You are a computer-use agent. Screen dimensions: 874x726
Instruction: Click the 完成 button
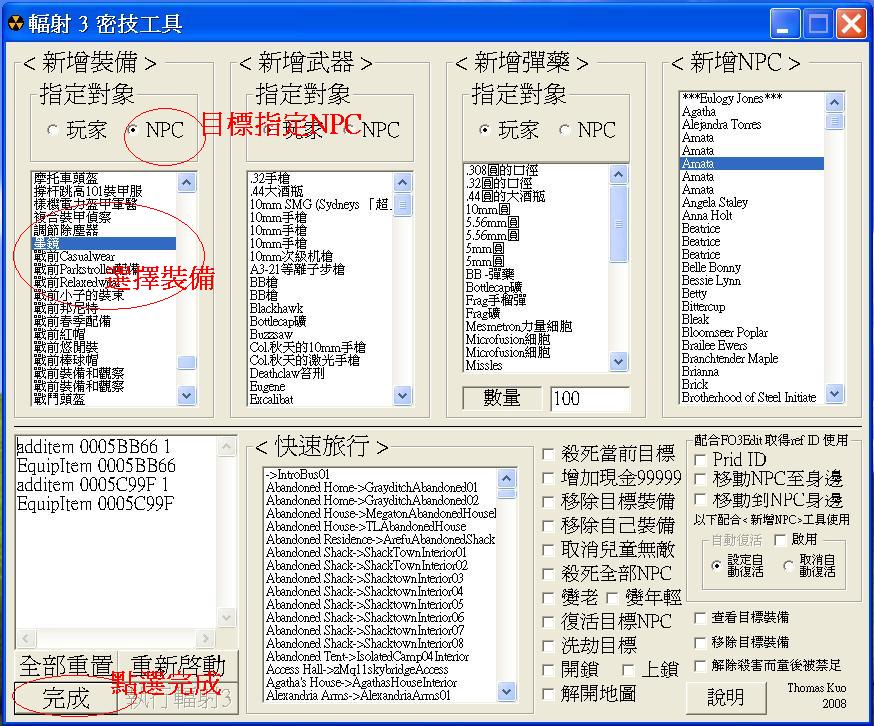pyautogui.click(x=67, y=698)
